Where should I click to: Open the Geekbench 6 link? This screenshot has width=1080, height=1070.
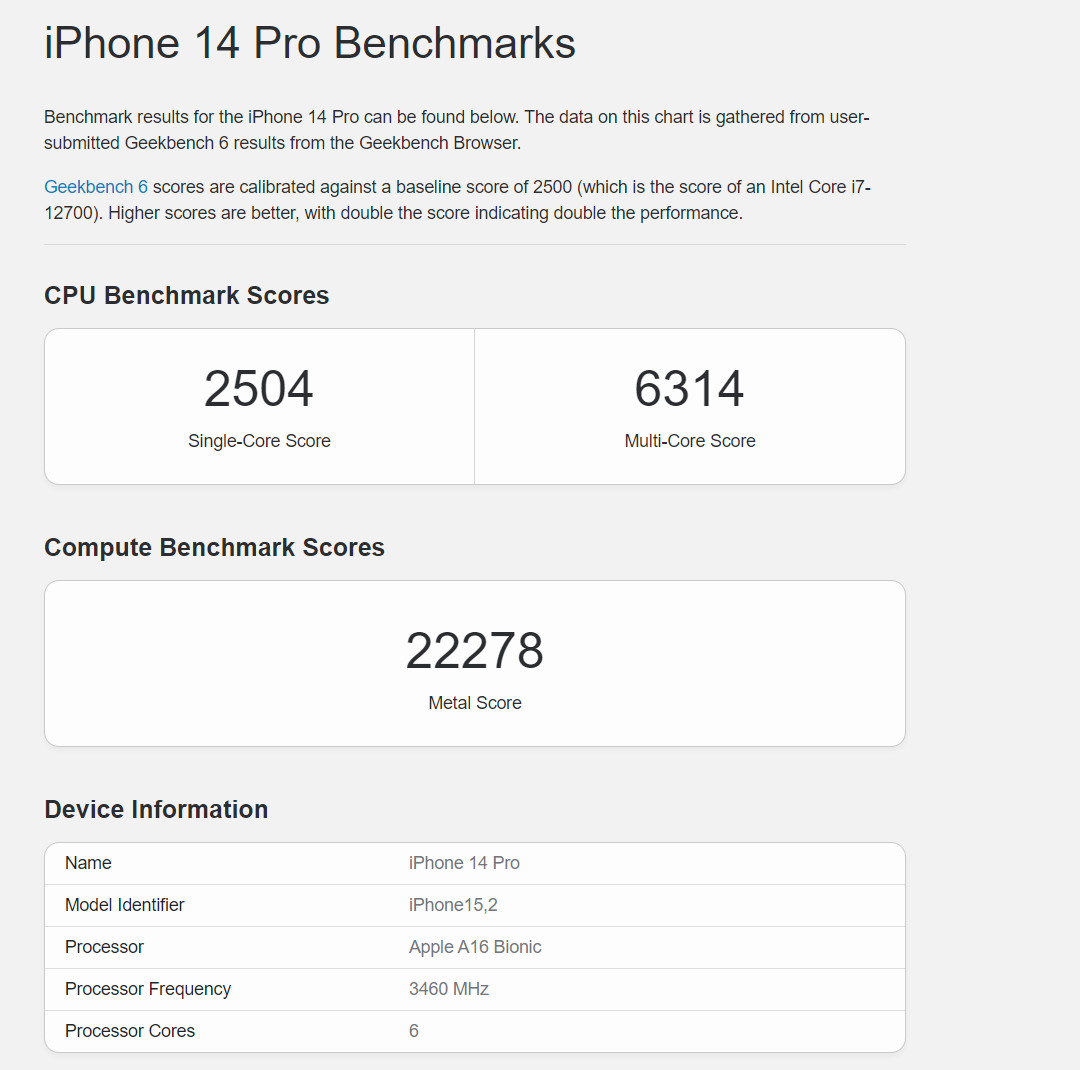pos(96,187)
